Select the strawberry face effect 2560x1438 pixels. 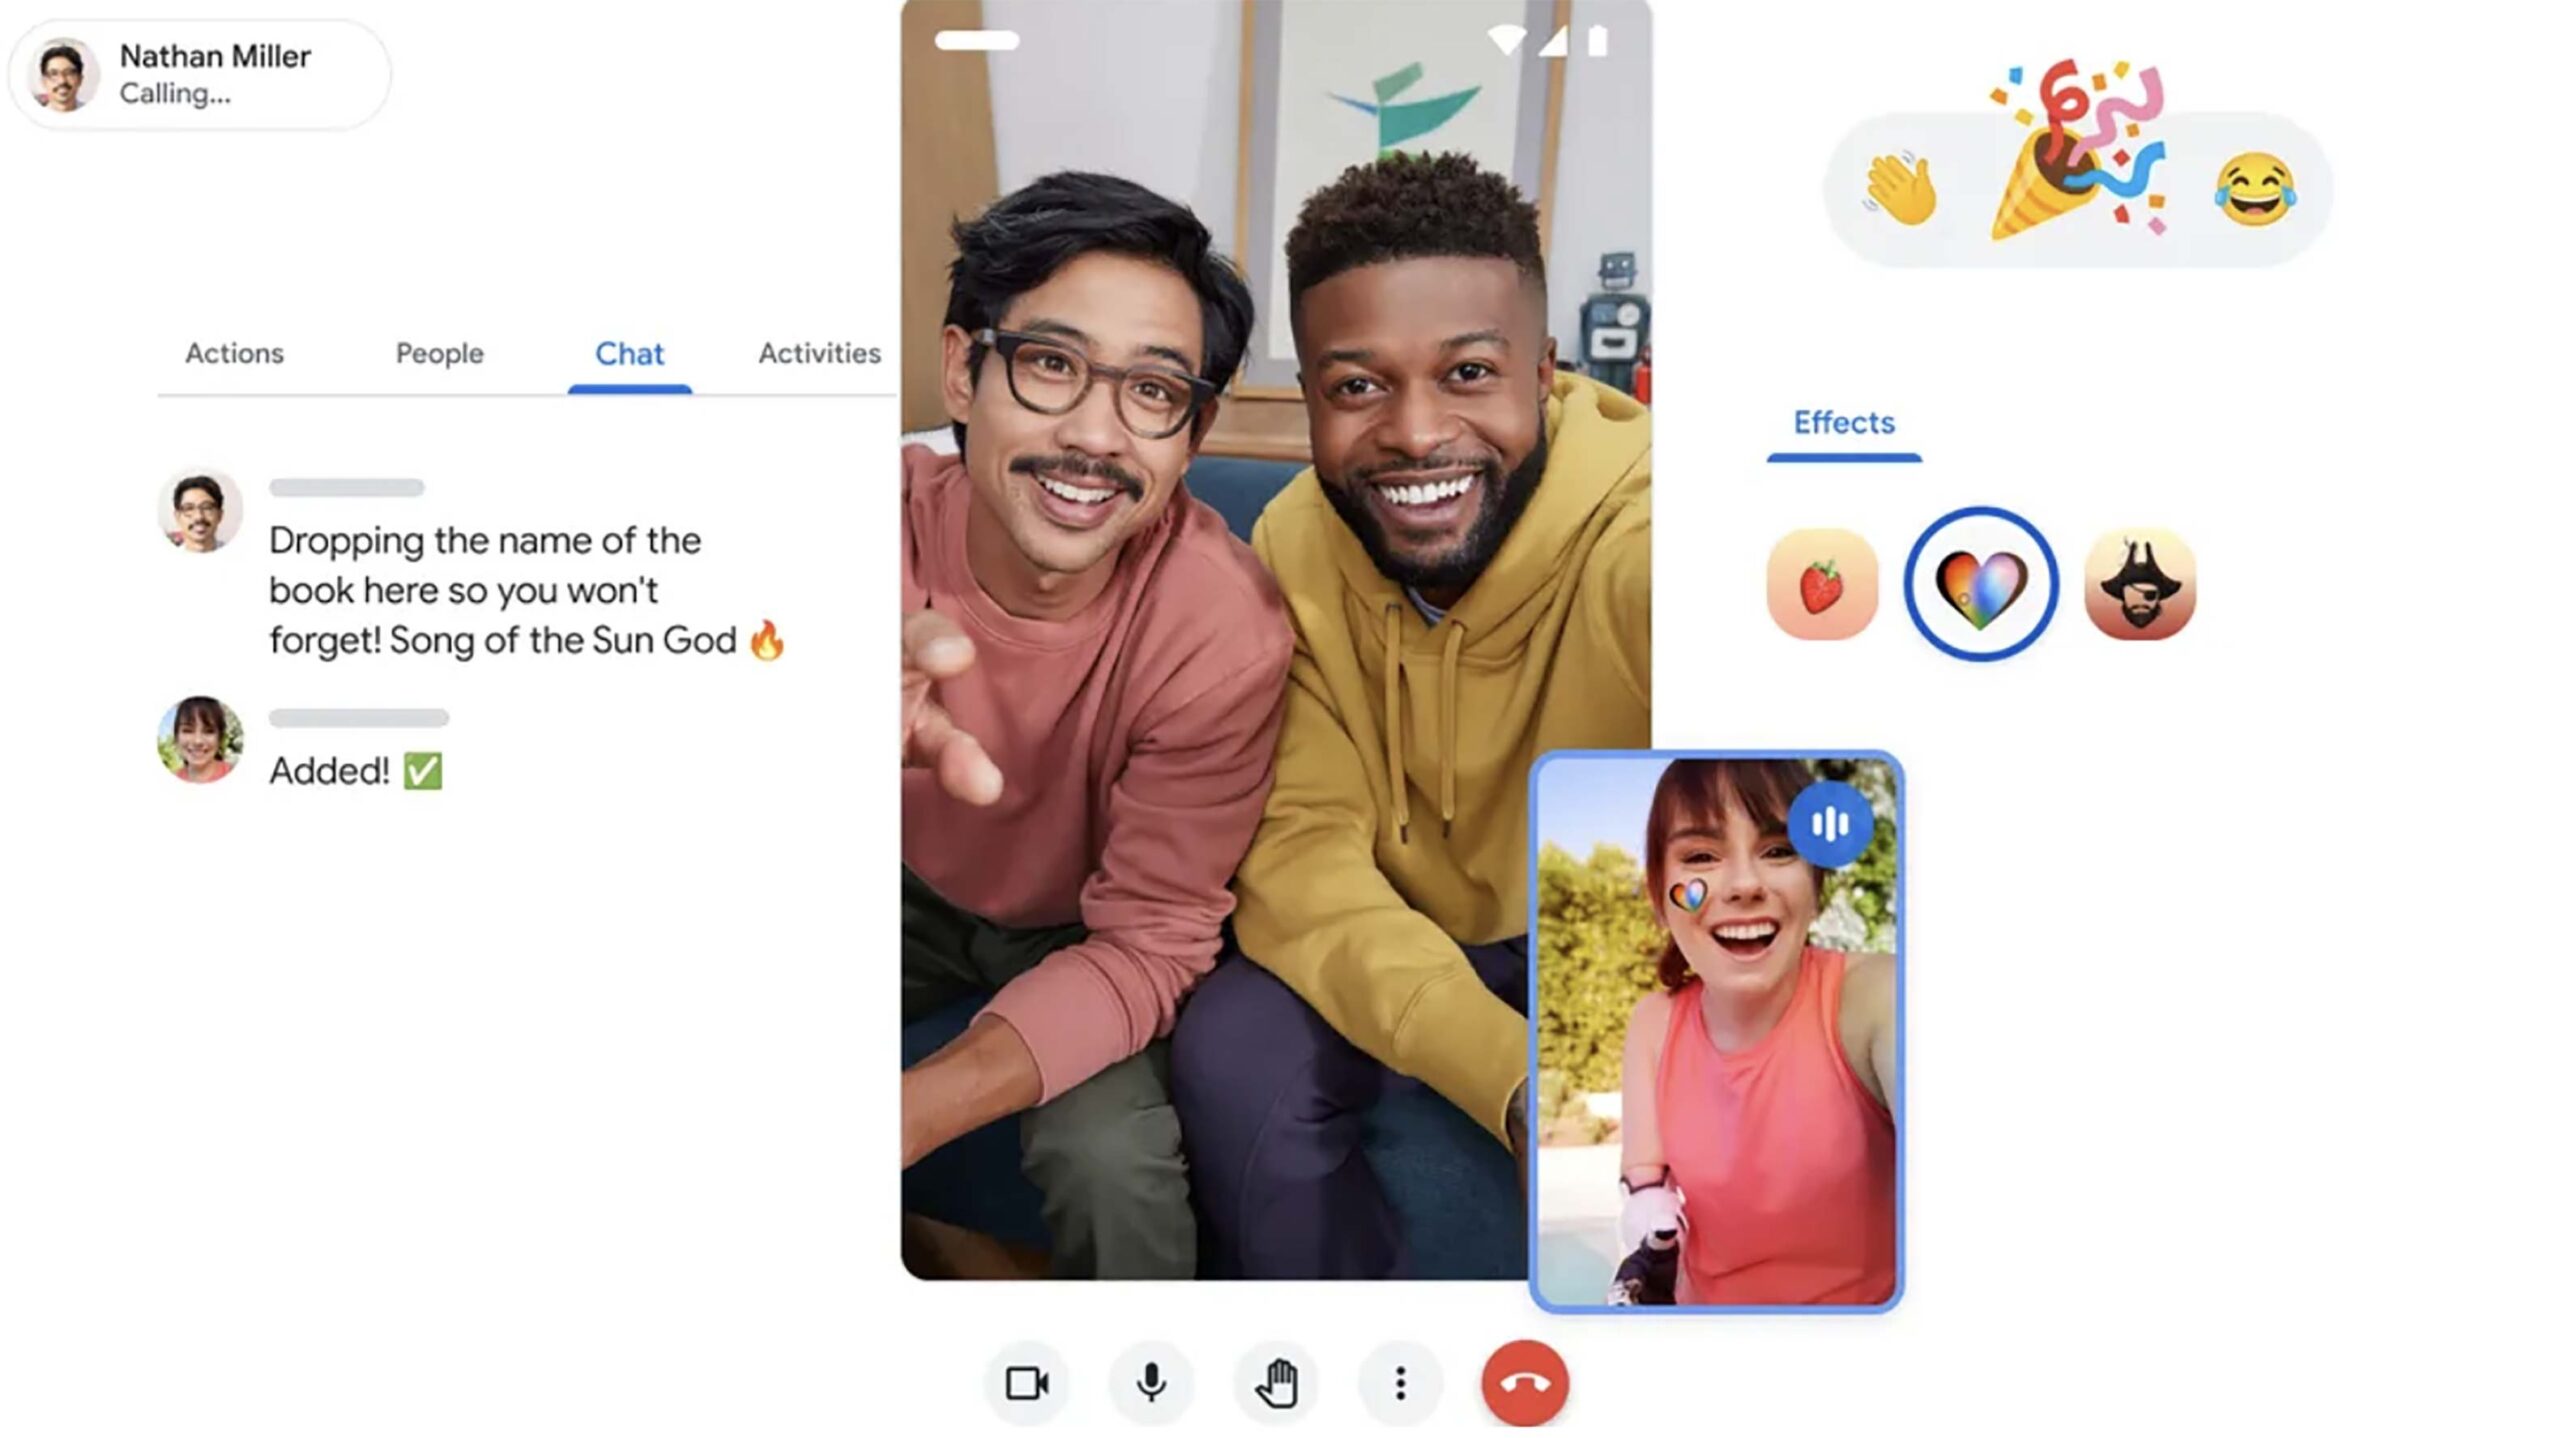[1822, 585]
